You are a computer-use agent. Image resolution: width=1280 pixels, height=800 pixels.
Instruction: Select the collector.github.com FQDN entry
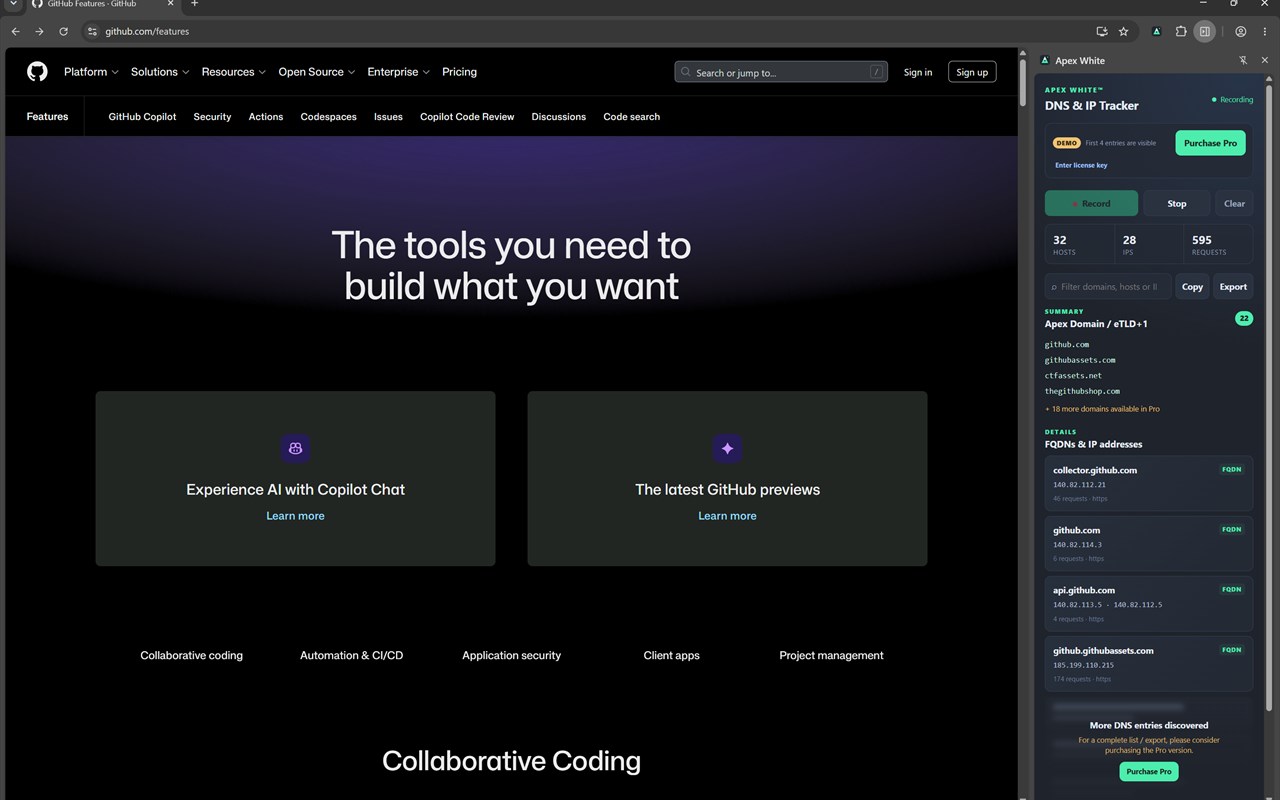[x=1149, y=483]
